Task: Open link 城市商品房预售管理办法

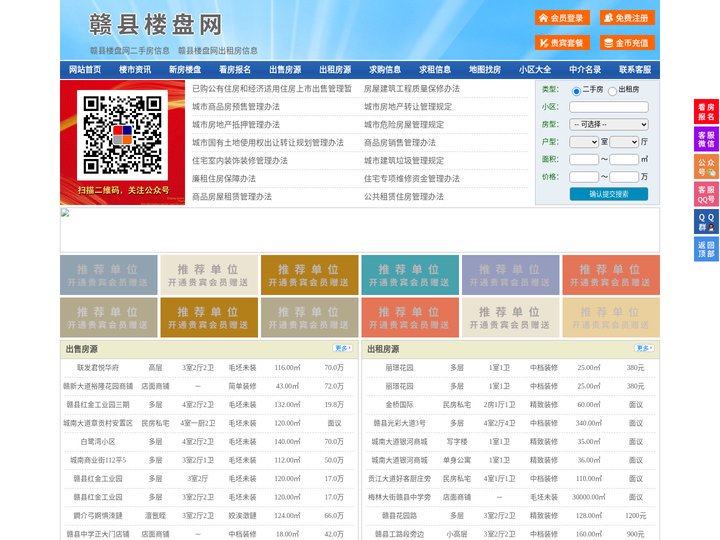Action: pyautogui.click(x=236, y=107)
